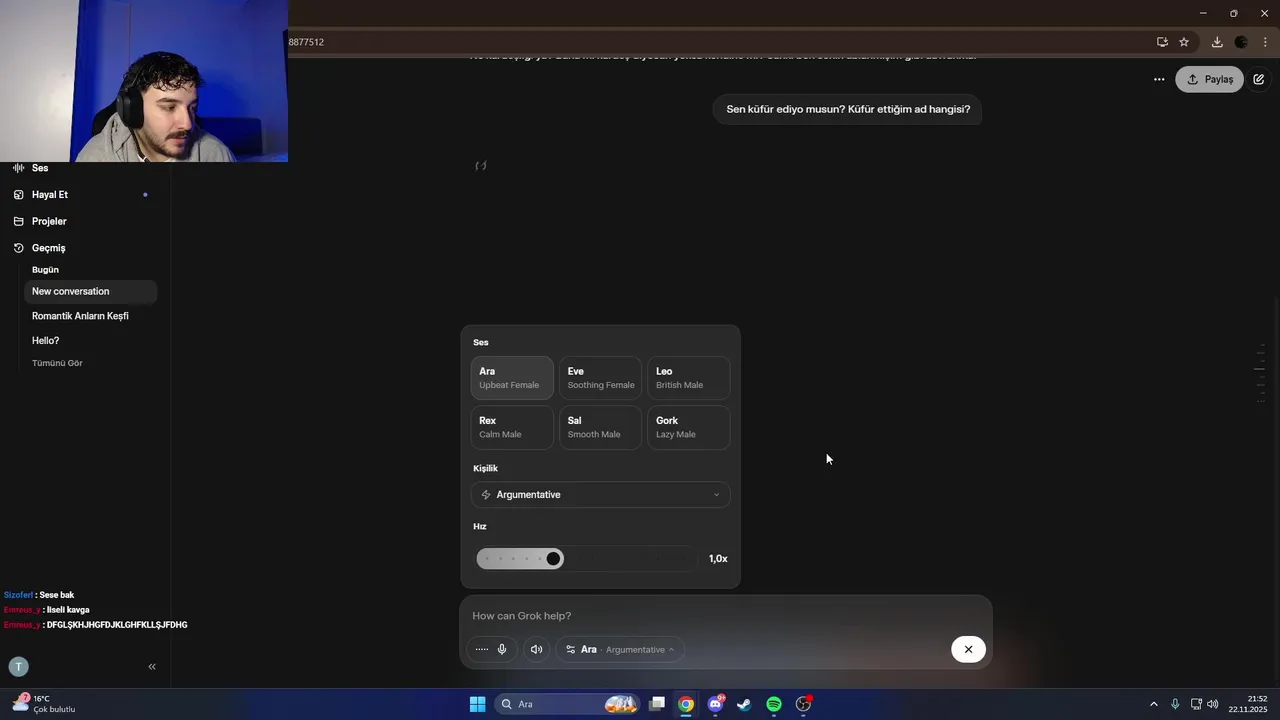Open Task View on the taskbar
The width and height of the screenshot is (1280, 720).
click(x=657, y=704)
